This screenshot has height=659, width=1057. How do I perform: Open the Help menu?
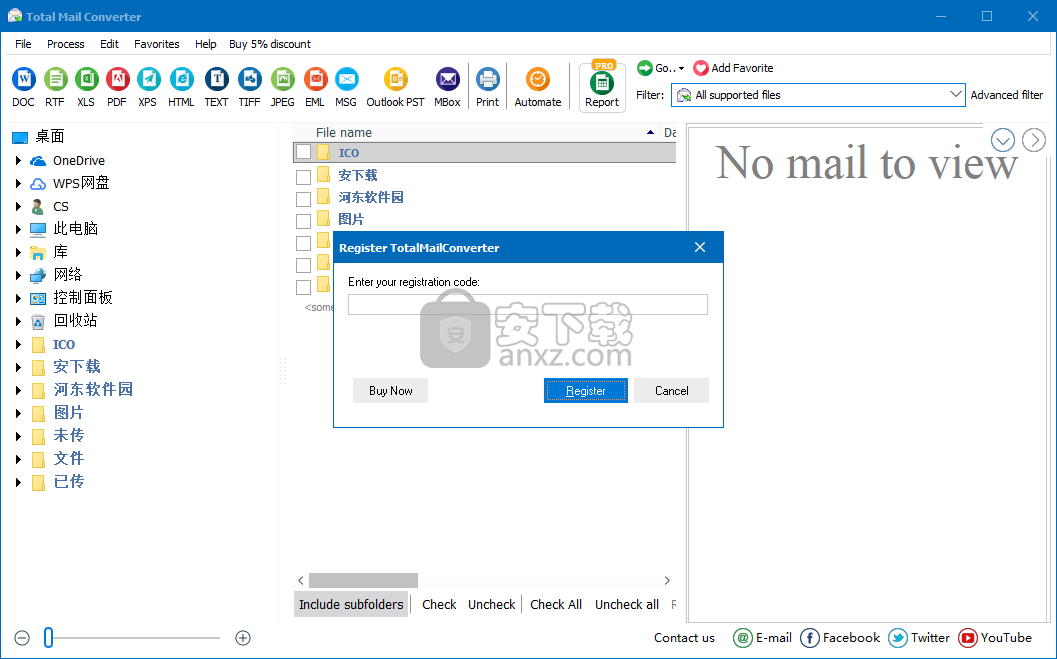[206, 44]
